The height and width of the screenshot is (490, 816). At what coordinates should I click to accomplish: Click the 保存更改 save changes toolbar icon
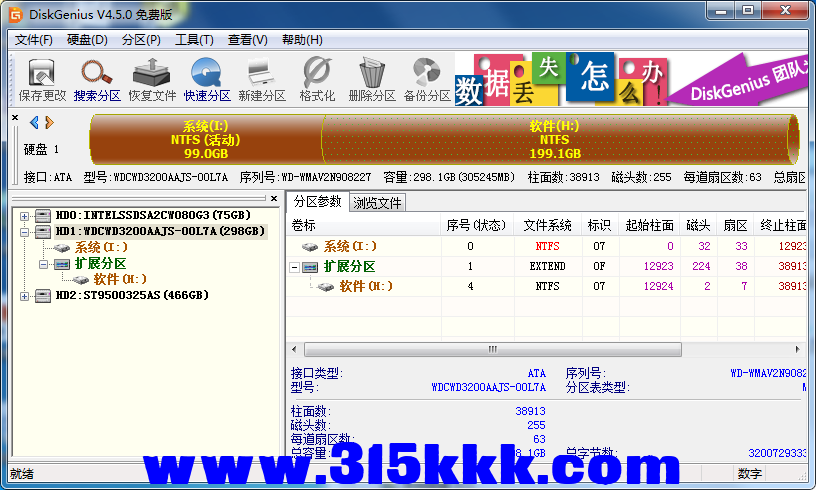coord(42,79)
